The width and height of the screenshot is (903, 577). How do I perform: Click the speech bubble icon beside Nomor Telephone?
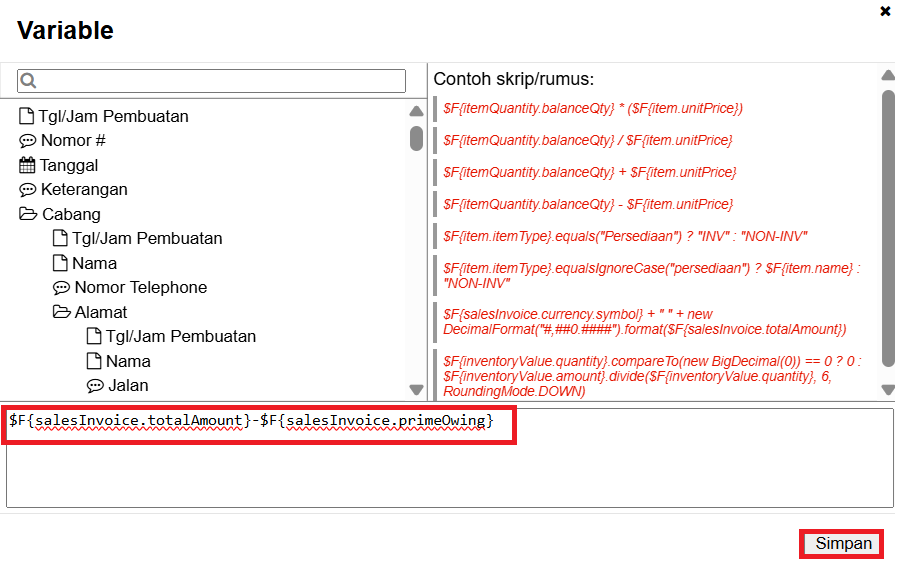click(61, 288)
